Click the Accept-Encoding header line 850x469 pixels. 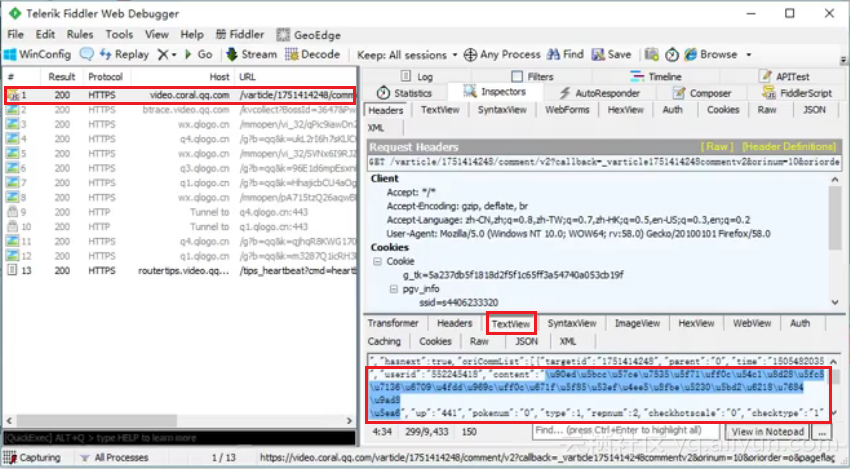point(457,206)
